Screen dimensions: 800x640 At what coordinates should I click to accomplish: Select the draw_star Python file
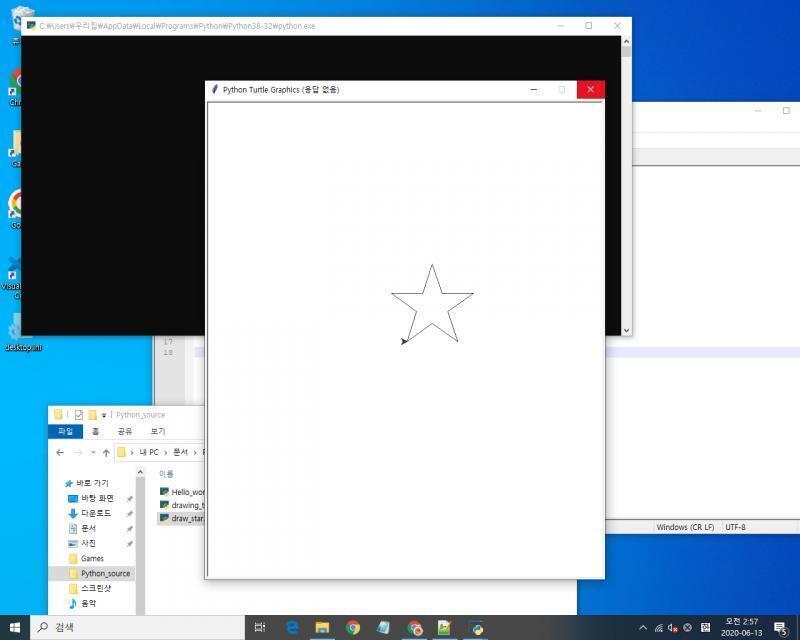[x=182, y=518]
